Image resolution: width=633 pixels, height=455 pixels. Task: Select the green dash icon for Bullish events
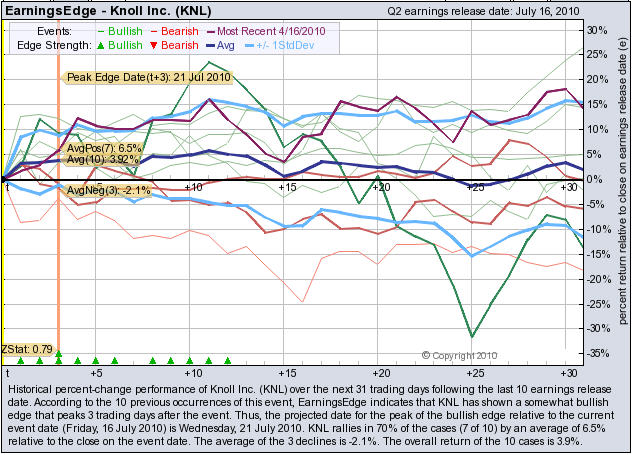[101, 31]
